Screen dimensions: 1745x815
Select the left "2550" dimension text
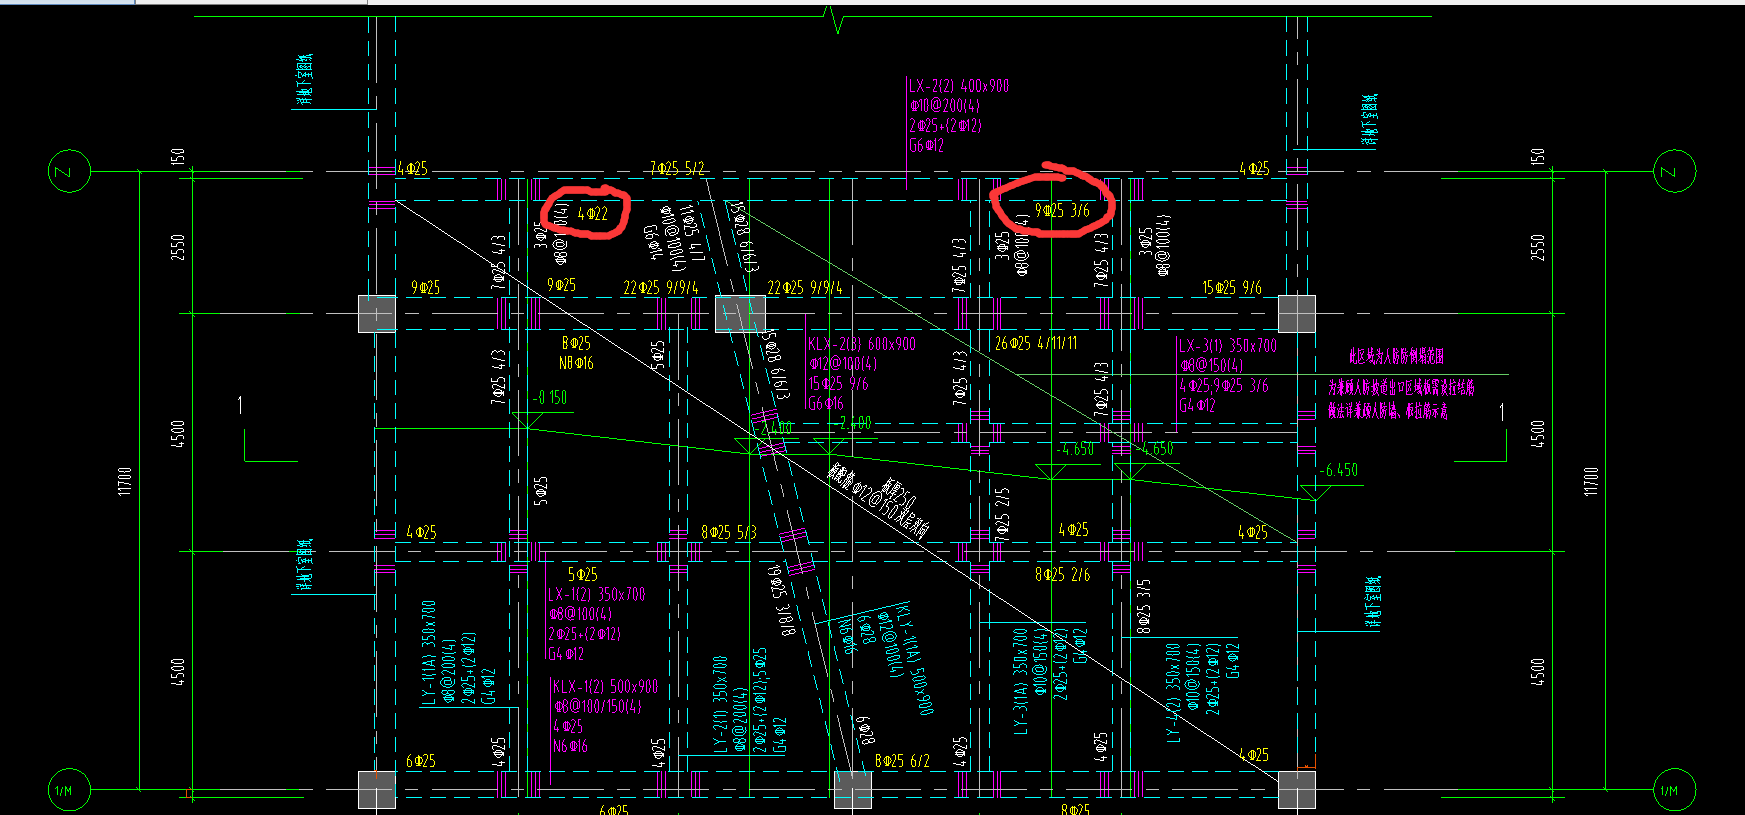coord(178,247)
